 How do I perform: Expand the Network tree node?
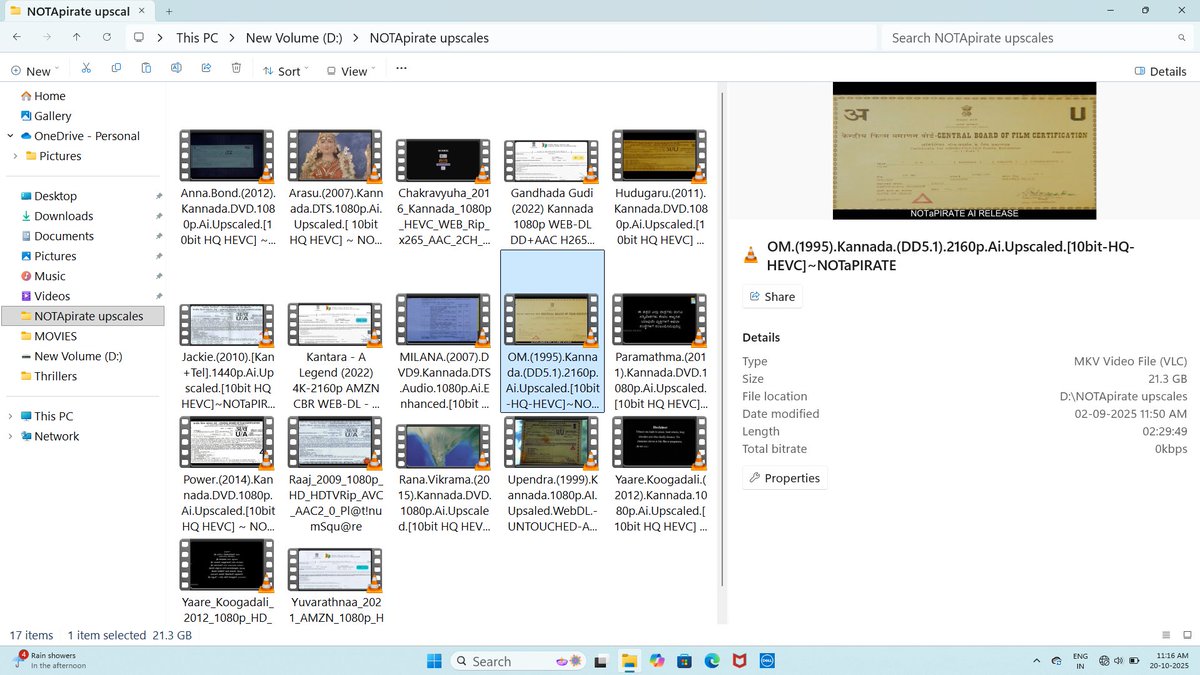click(x=11, y=436)
